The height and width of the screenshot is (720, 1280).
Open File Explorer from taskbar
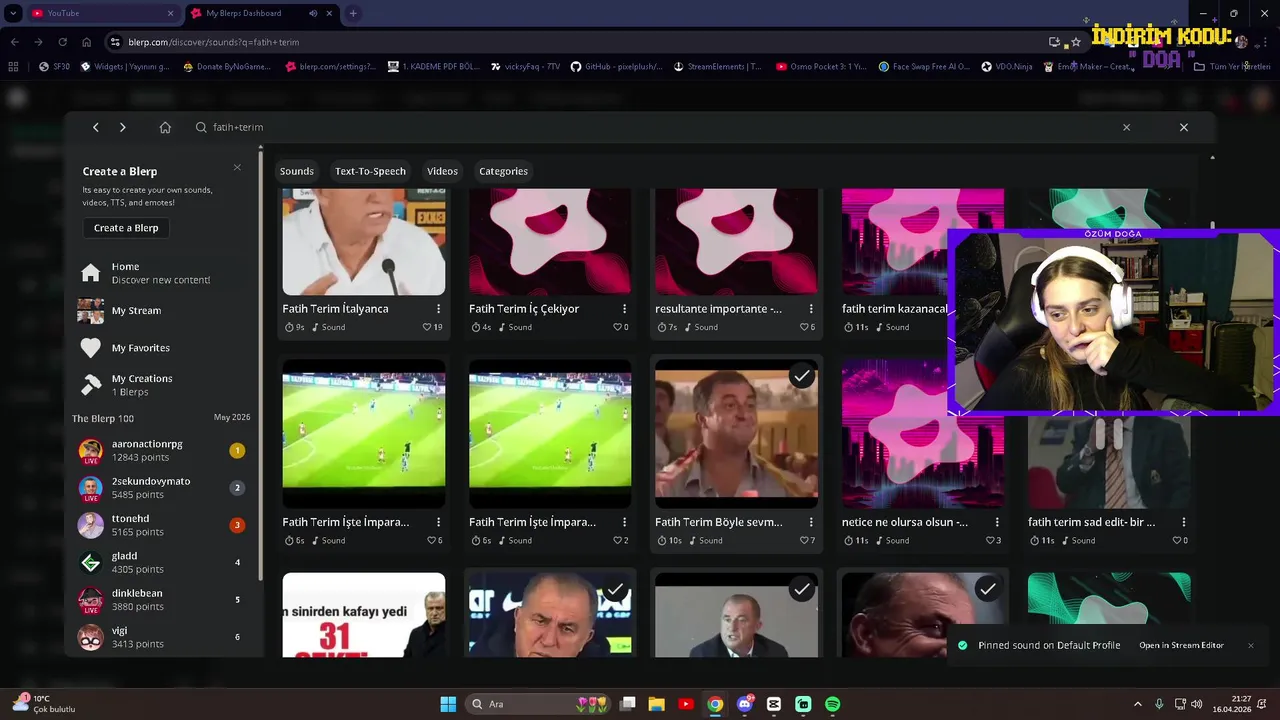pyautogui.click(x=656, y=704)
